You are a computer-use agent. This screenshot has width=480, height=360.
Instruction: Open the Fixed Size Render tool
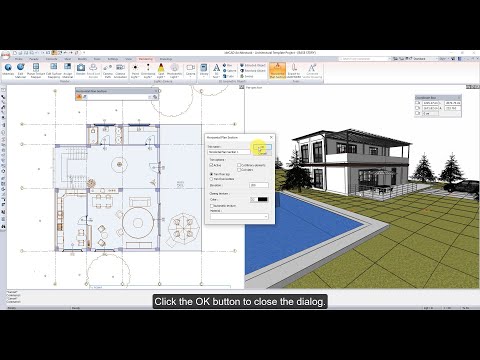coord(93,70)
